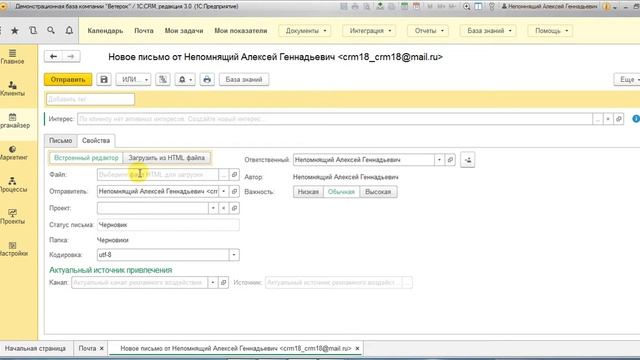640x360 pixels.
Task: Switch to the Свойства tab
Action: pyautogui.click(x=96, y=140)
